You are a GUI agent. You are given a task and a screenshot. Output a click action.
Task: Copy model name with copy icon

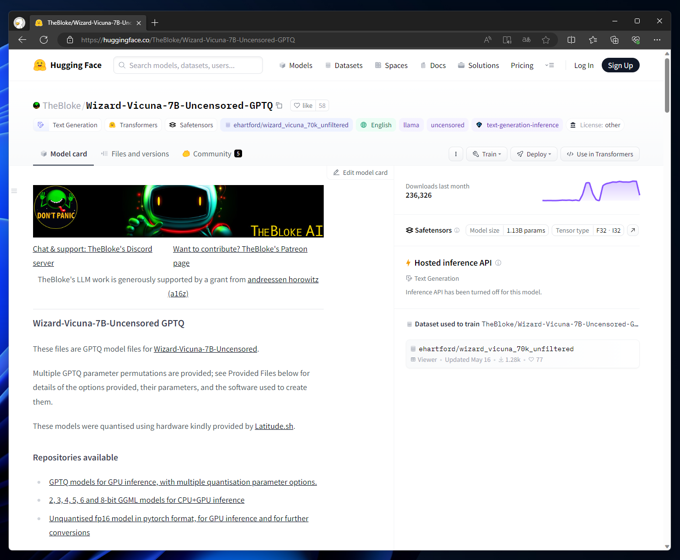click(x=279, y=105)
